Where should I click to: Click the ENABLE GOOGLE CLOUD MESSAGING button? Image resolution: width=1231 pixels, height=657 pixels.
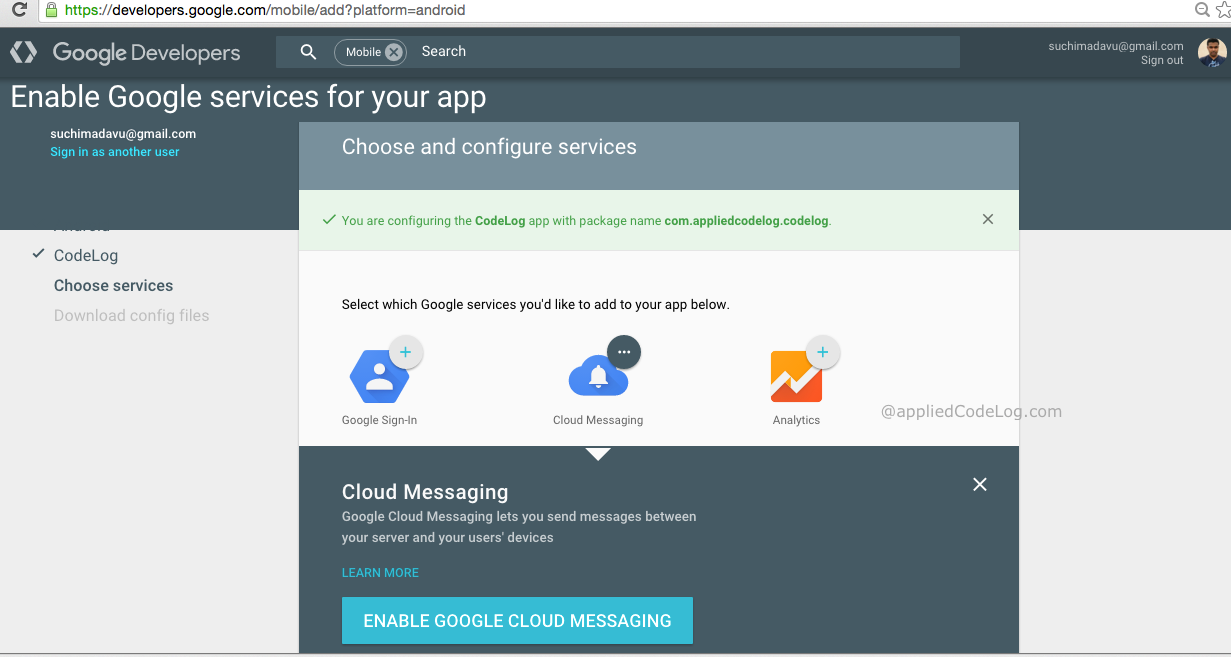pyautogui.click(x=517, y=620)
